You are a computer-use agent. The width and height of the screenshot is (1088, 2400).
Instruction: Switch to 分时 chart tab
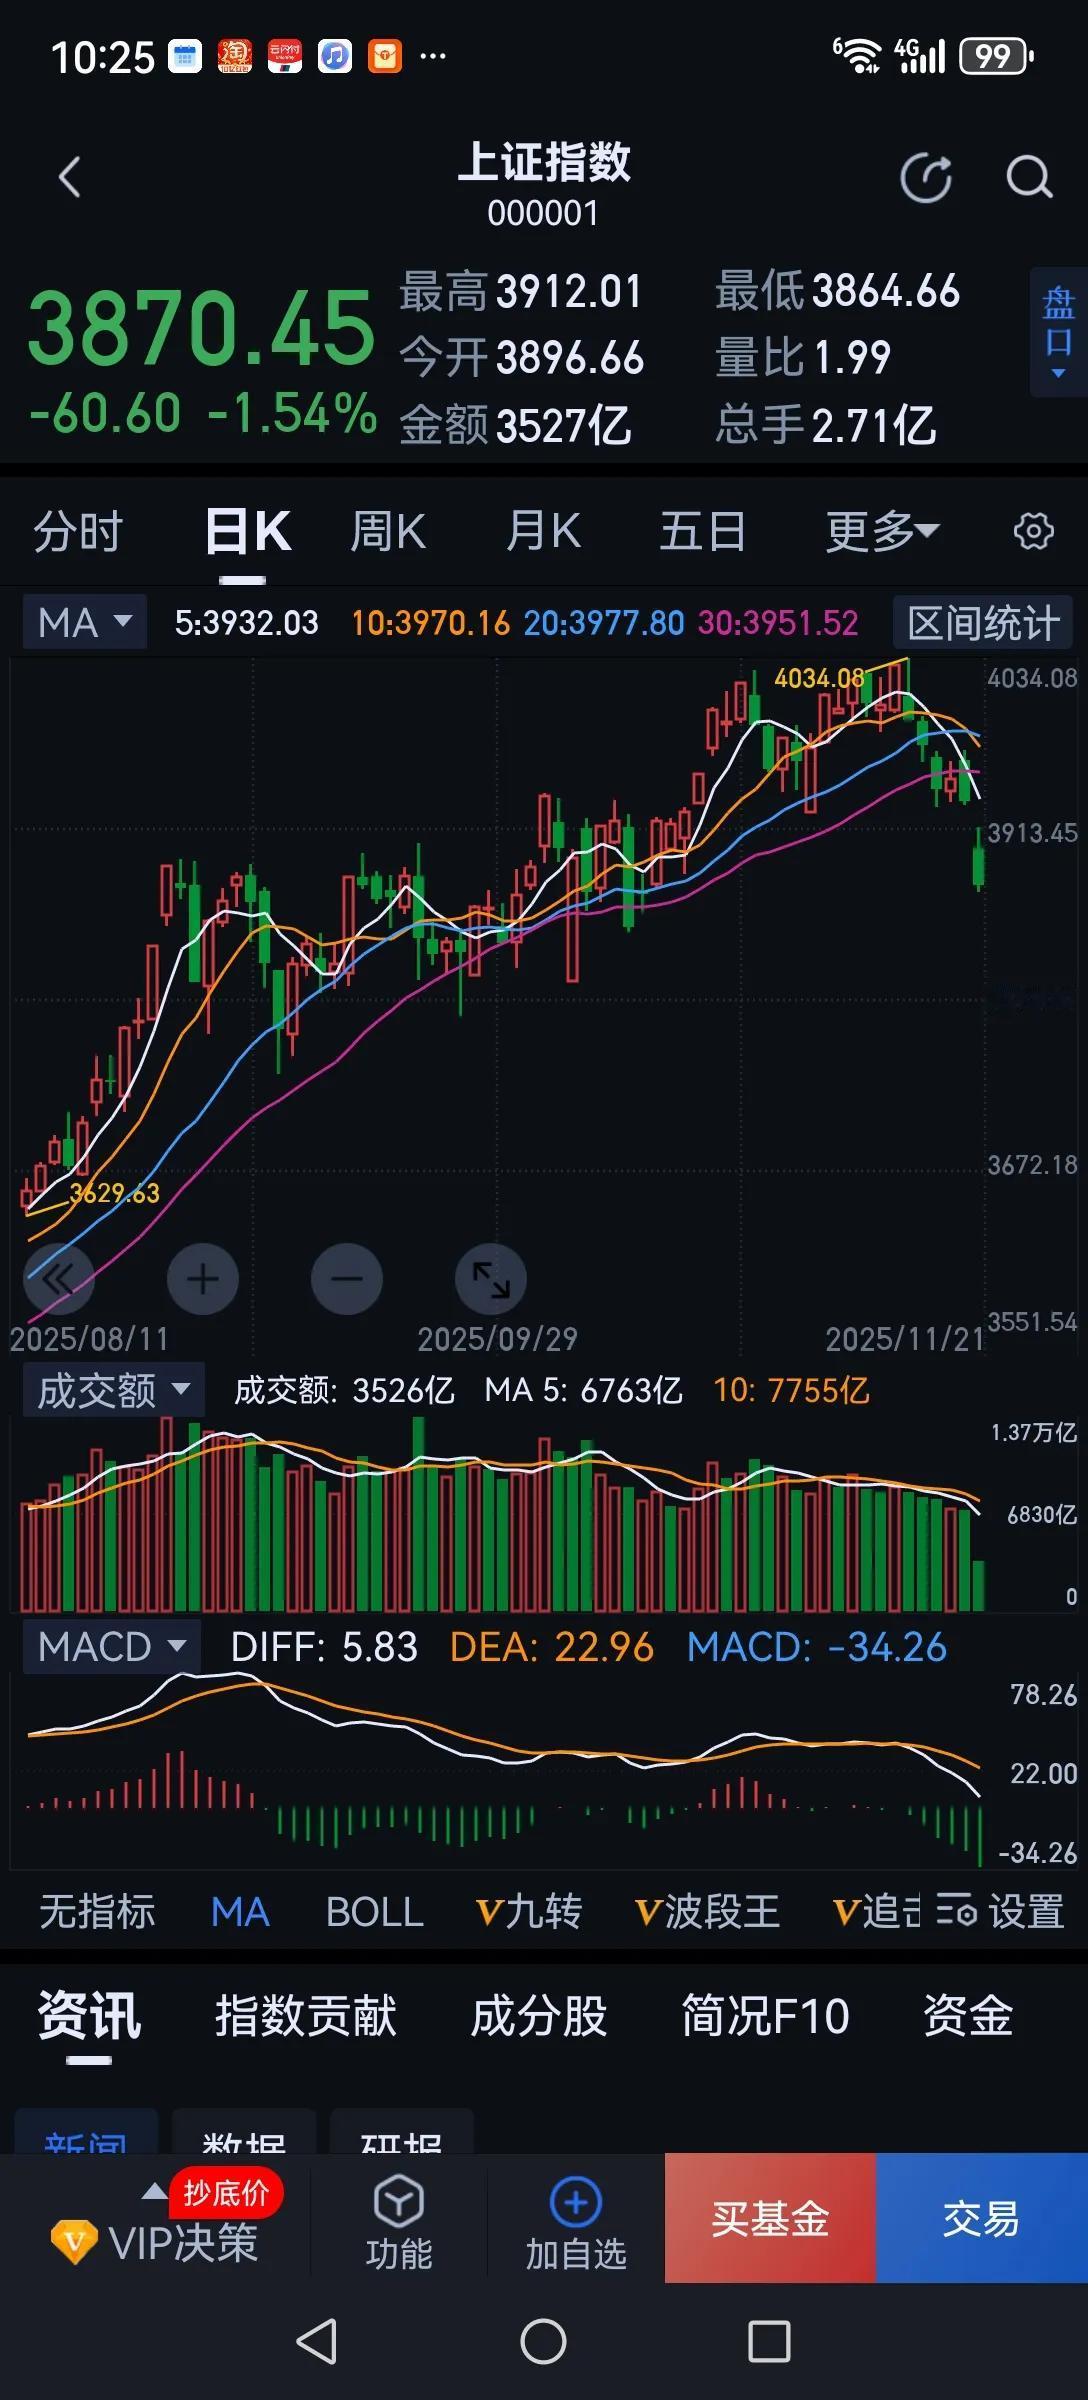pos(78,531)
